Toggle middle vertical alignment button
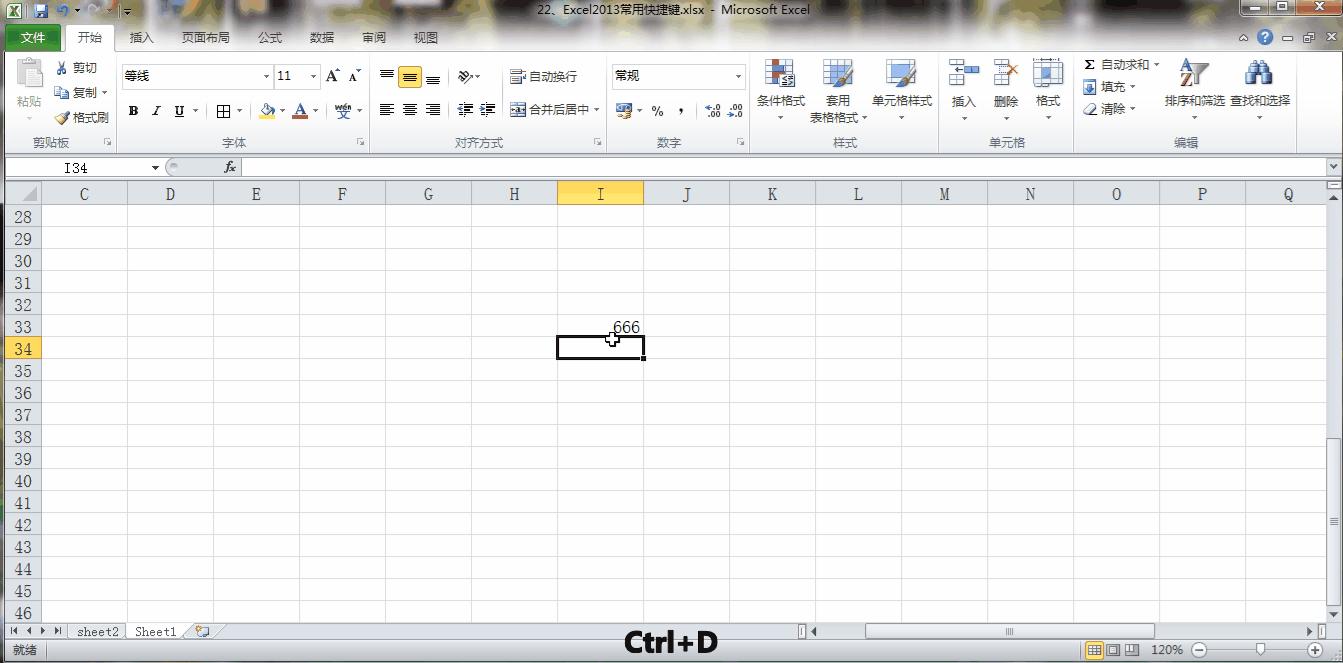 (410, 77)
